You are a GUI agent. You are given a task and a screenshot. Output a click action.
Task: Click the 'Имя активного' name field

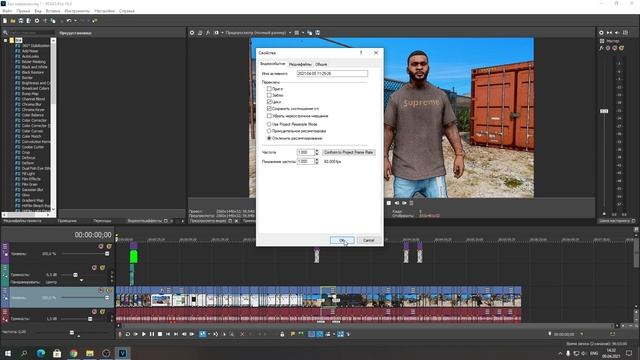pyautogui.click(x=332, y=73)
